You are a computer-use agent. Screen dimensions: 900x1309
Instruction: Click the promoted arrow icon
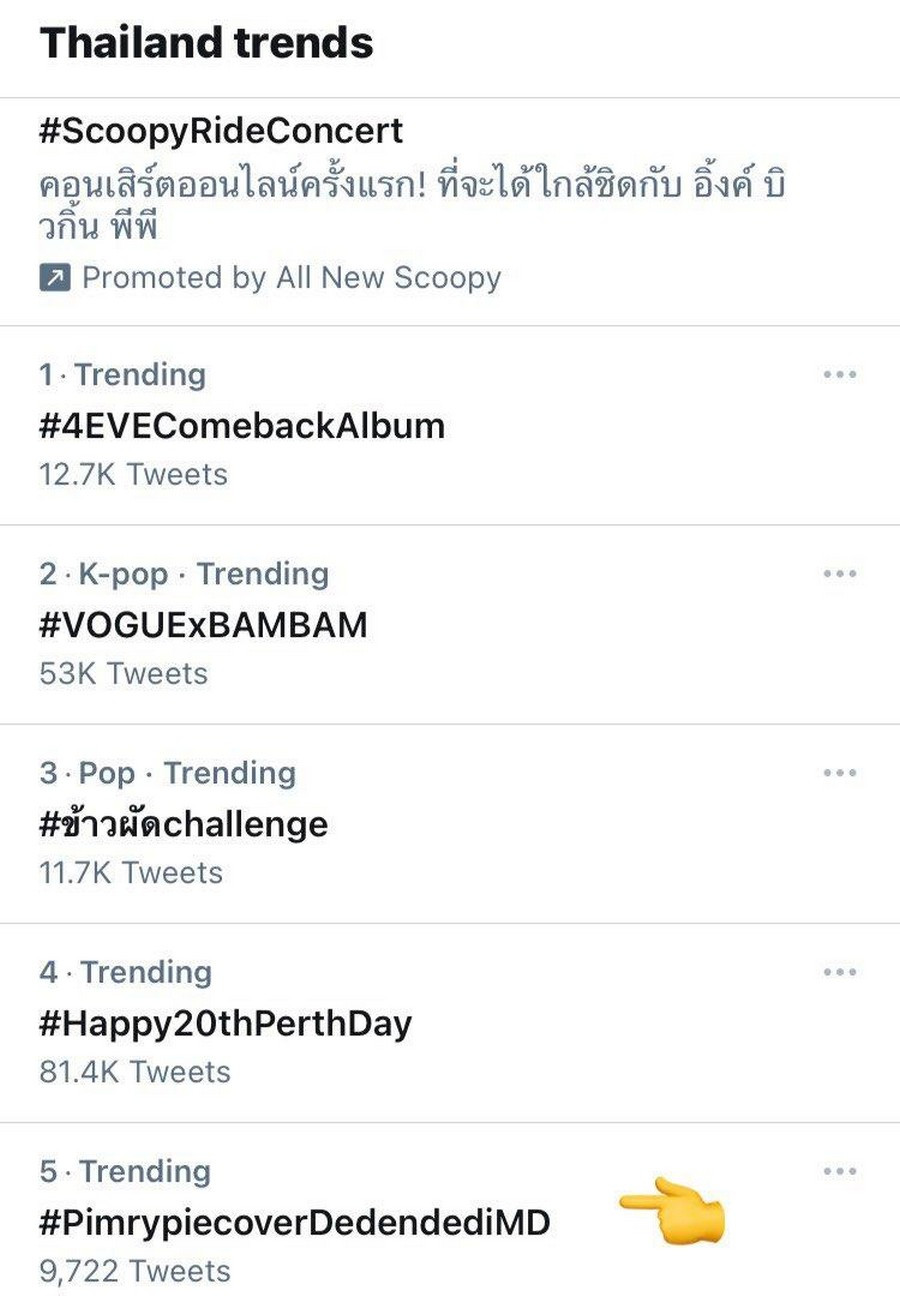(x=55, y=278)
